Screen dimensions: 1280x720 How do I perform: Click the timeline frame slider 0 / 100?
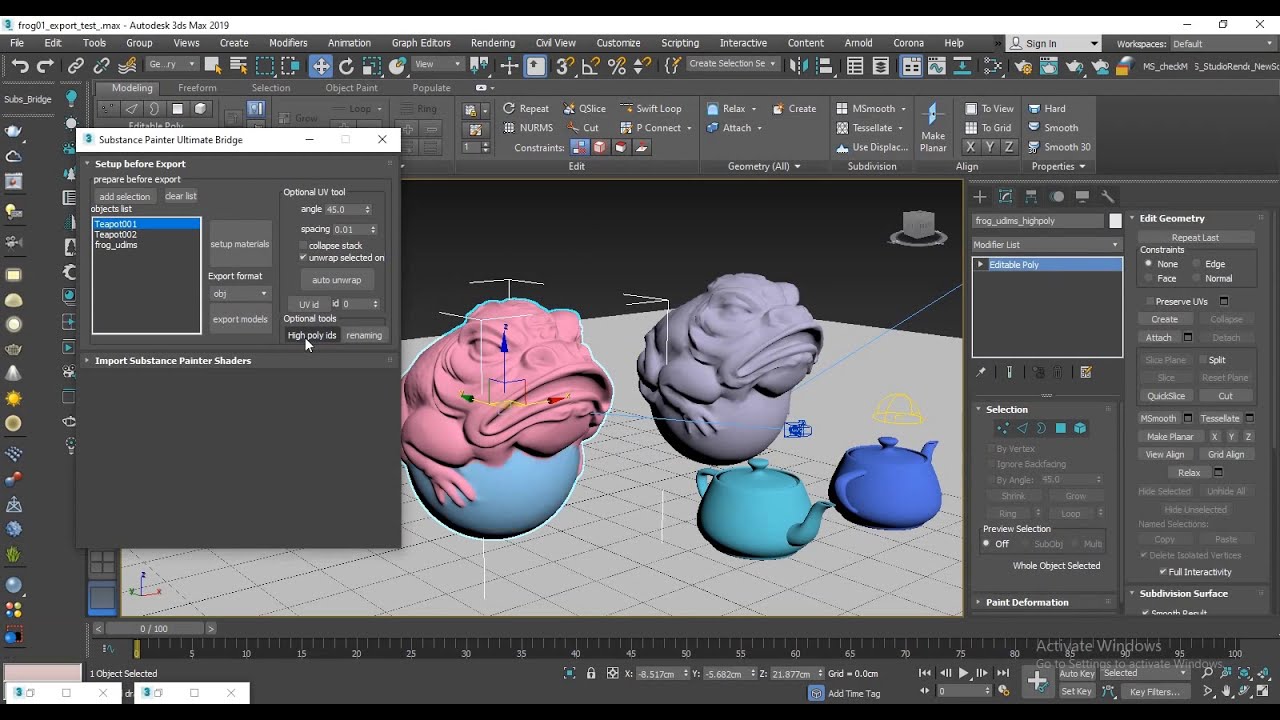click(x=154, y=629)
